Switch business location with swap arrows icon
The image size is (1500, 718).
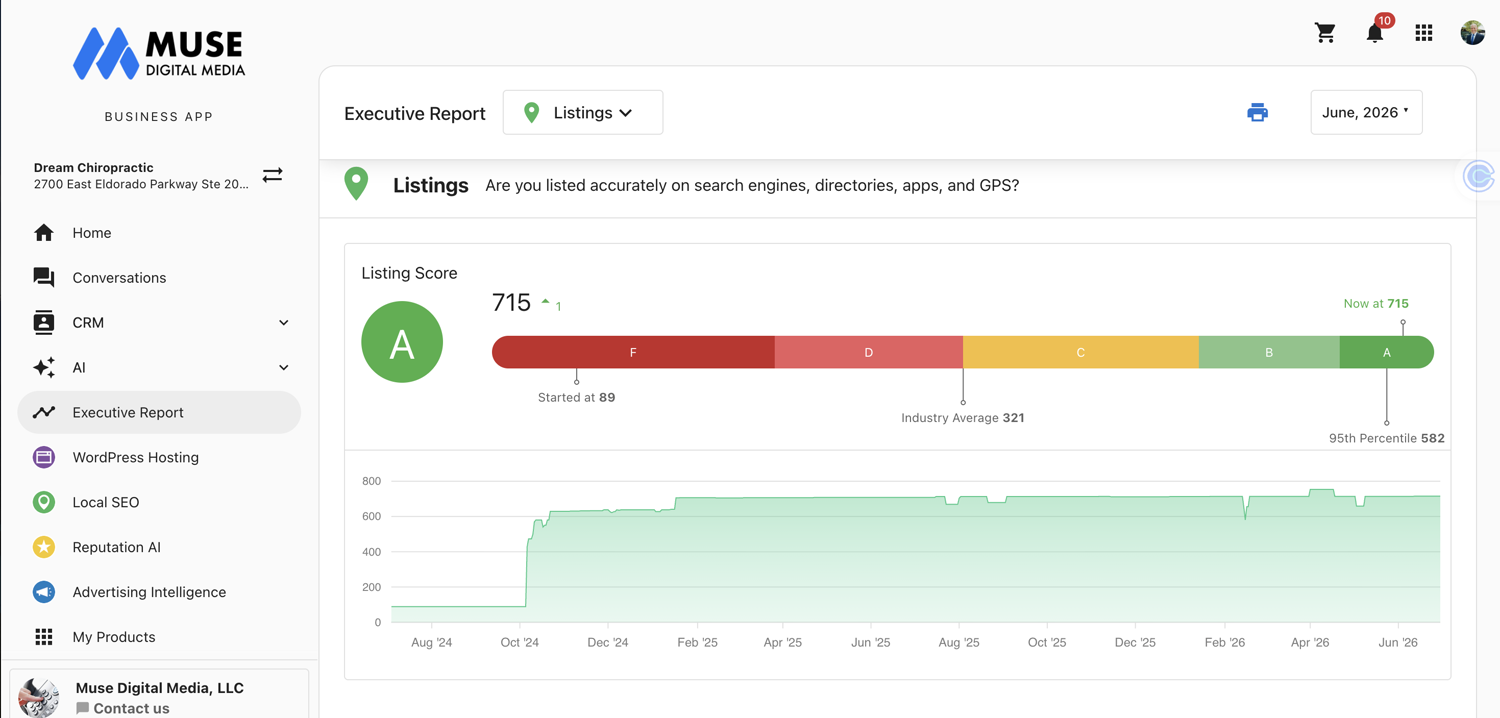272,175
